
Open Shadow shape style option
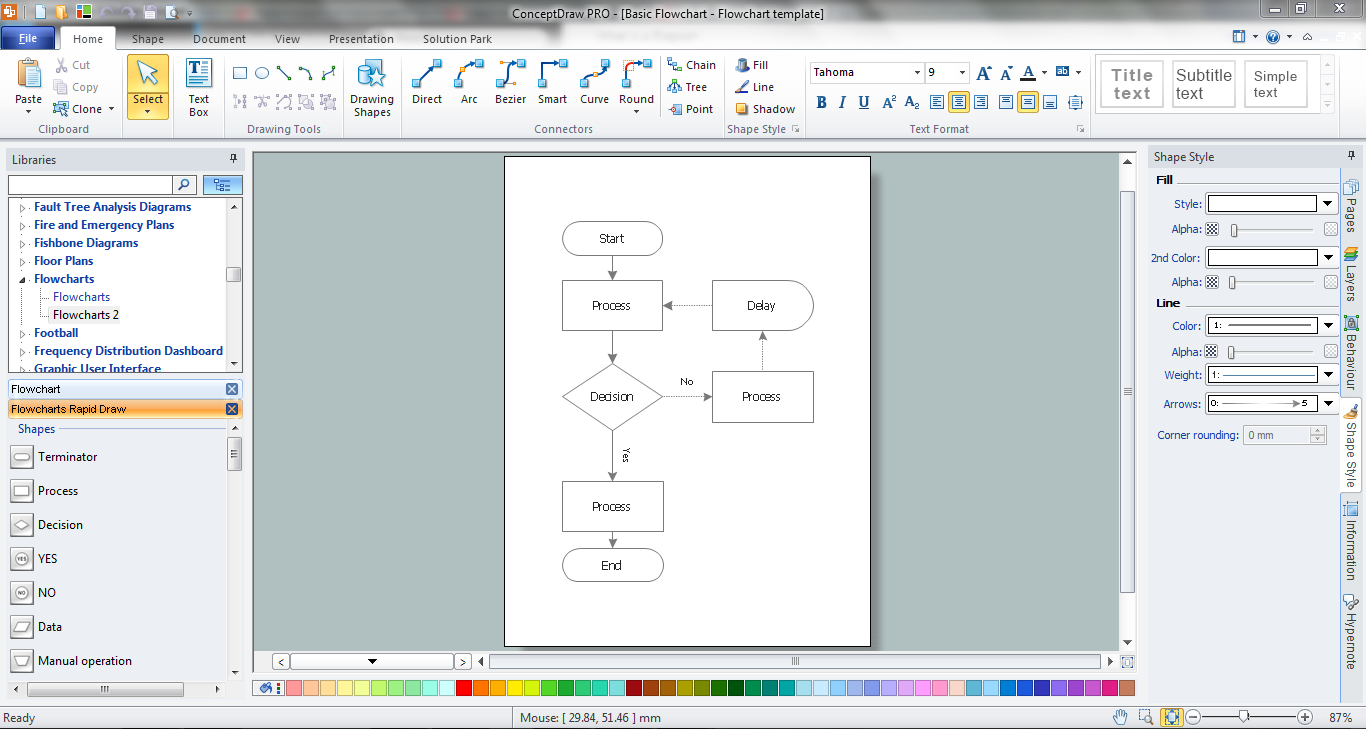pos(765,109)
